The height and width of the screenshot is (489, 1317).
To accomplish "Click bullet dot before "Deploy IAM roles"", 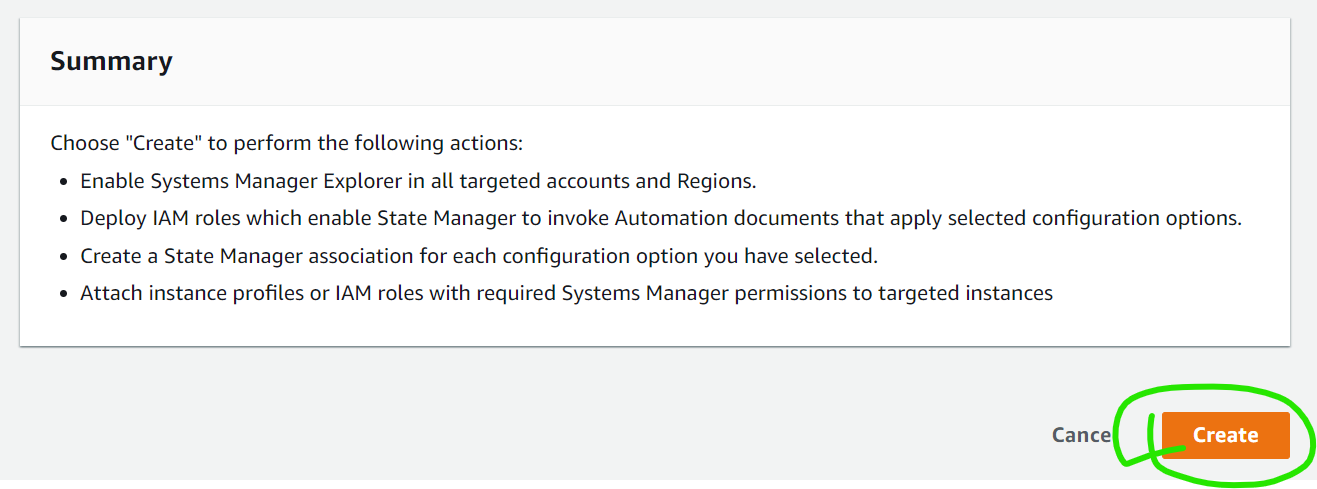I will [63, 219].
